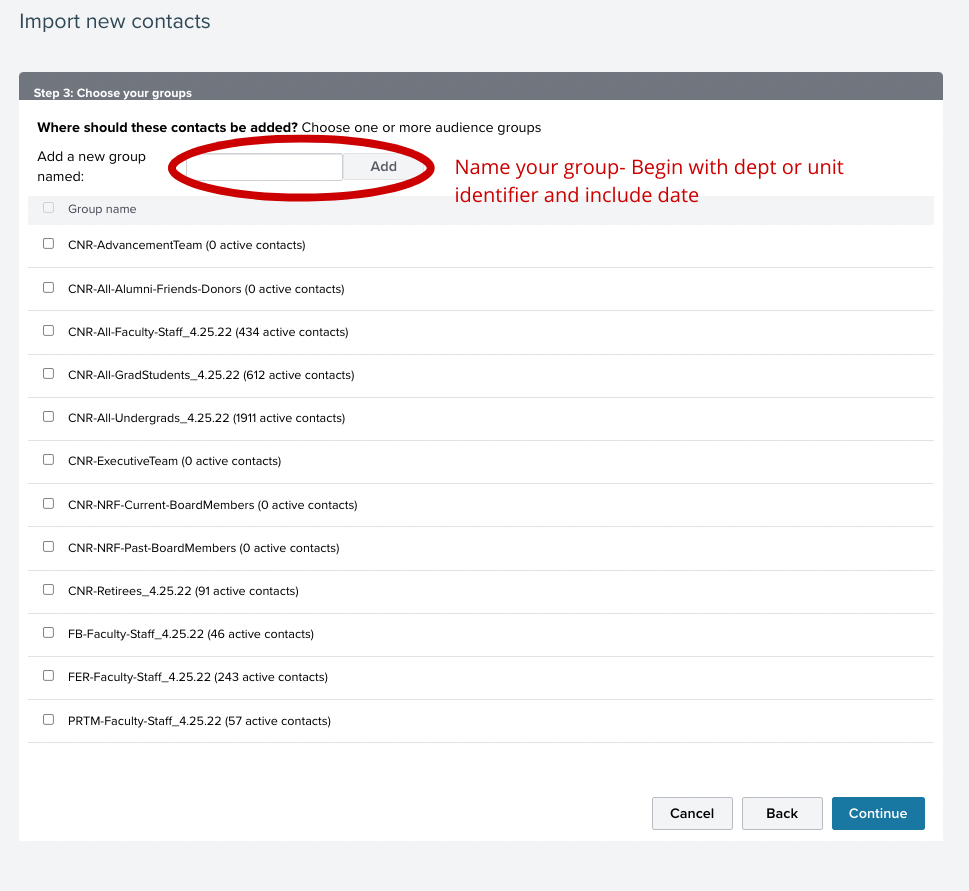Click the 'Step 3: Choose your groups' header
This screenshot has width=969, height=891.
112,93
